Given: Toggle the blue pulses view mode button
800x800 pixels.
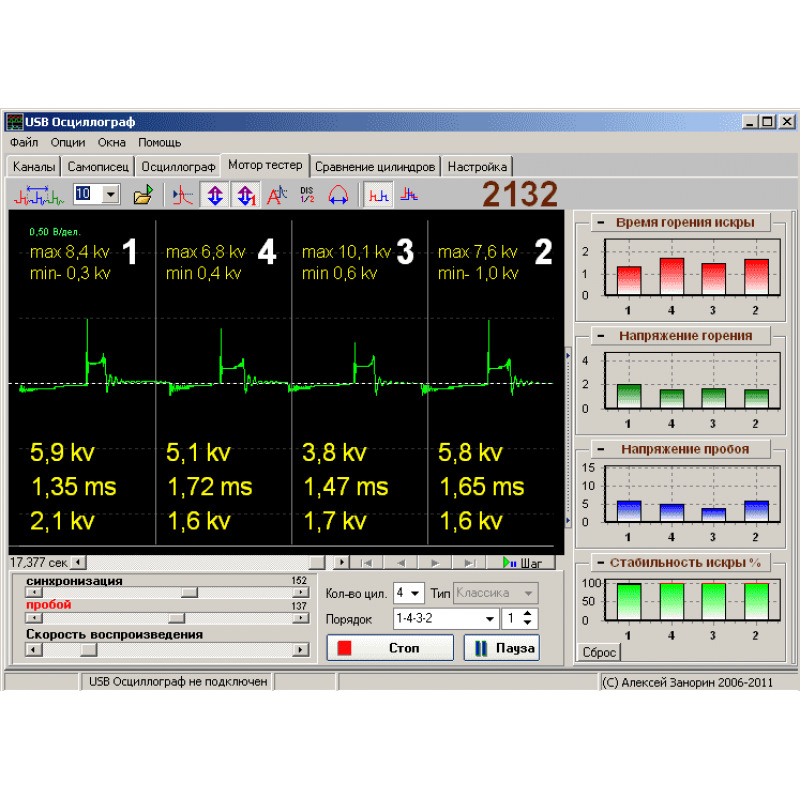Looking at the screenshot, I should click(408, 194).
